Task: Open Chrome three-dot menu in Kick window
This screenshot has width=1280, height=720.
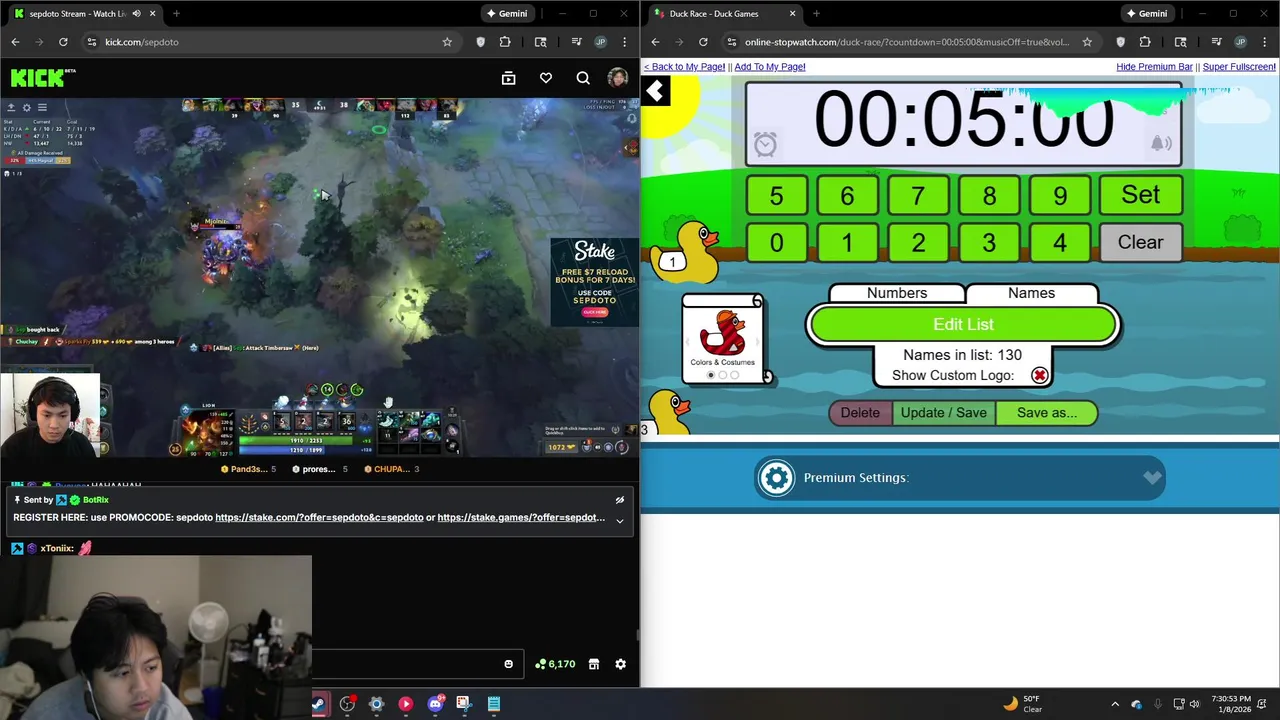Action: pos(625,42)
